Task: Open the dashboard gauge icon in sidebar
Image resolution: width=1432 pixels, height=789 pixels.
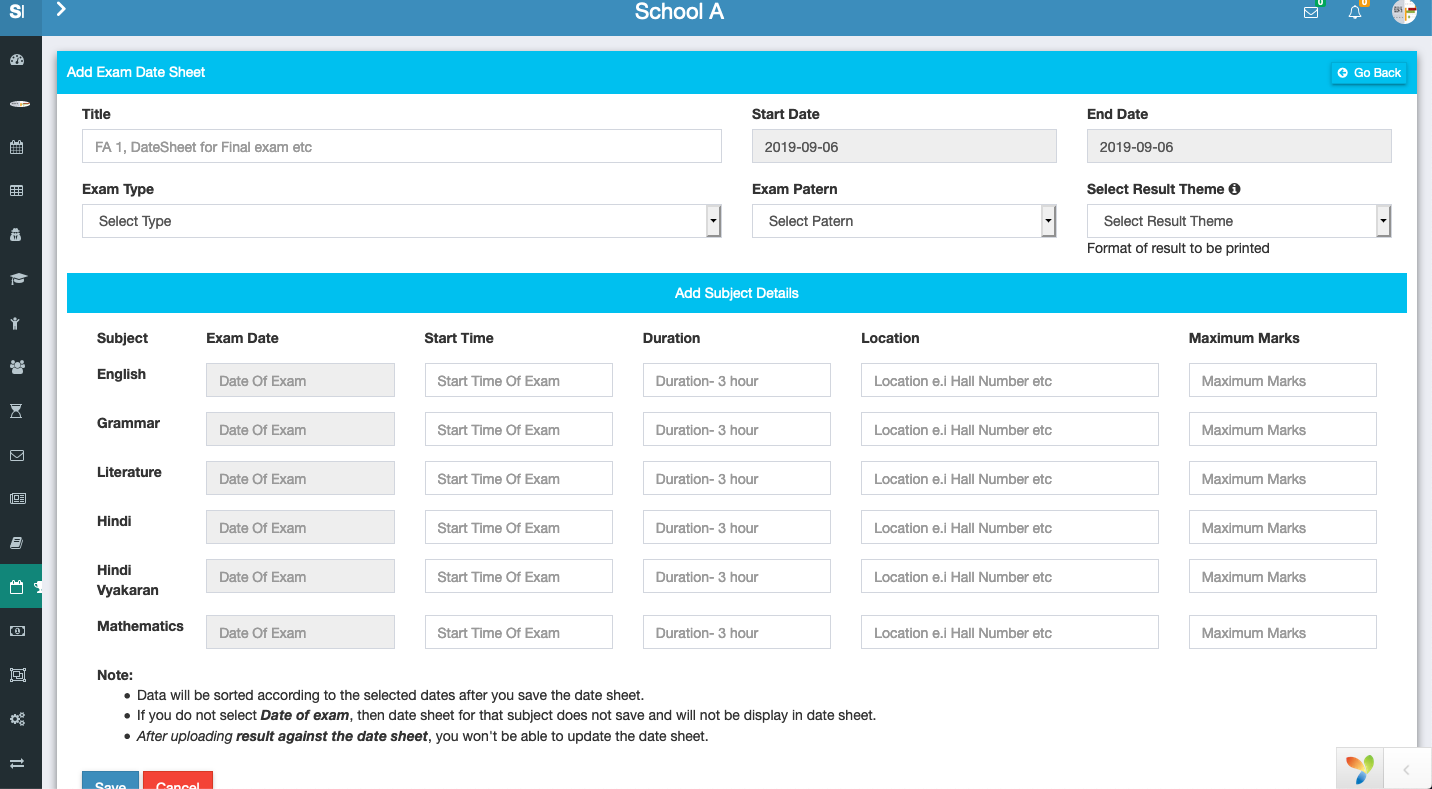Action: (x=17, y=60)
